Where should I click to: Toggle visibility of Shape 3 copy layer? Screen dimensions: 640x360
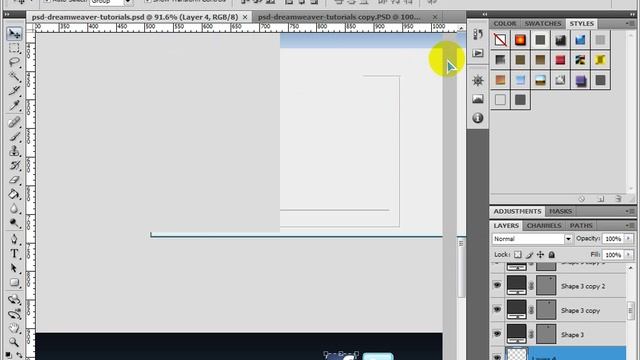(x=497, y=309)
